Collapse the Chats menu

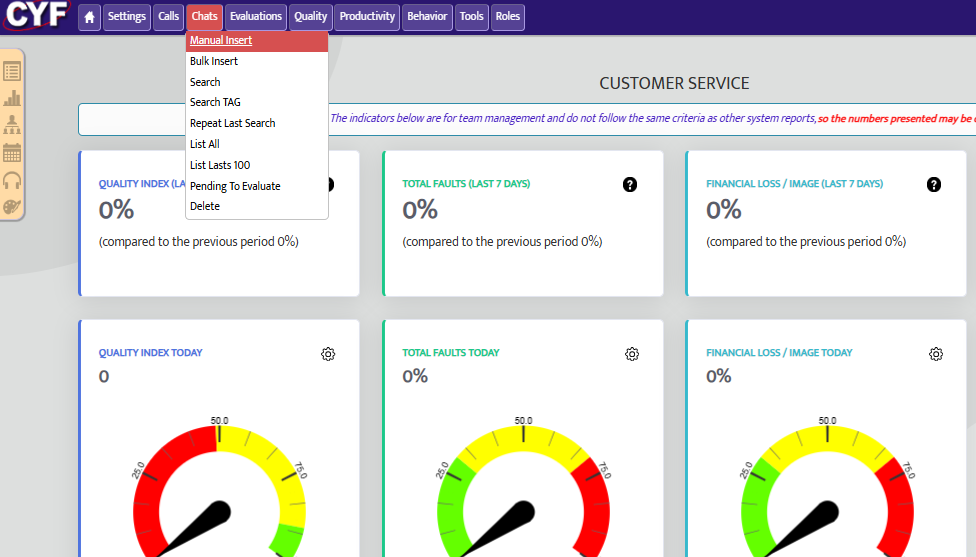(x=204, y=17)
